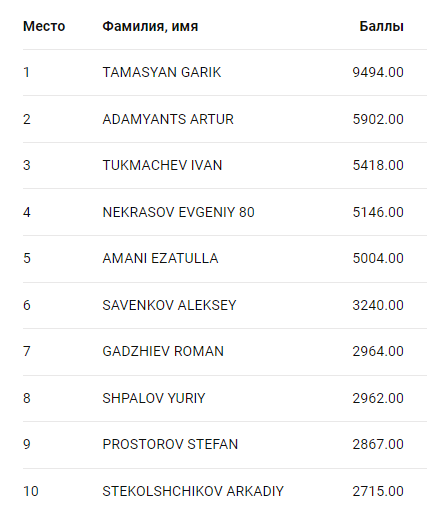This screenshot has width=430, height=514.
Task: Select ADAMYANTS ARTUR name
Action: click(x=168, y=119)
